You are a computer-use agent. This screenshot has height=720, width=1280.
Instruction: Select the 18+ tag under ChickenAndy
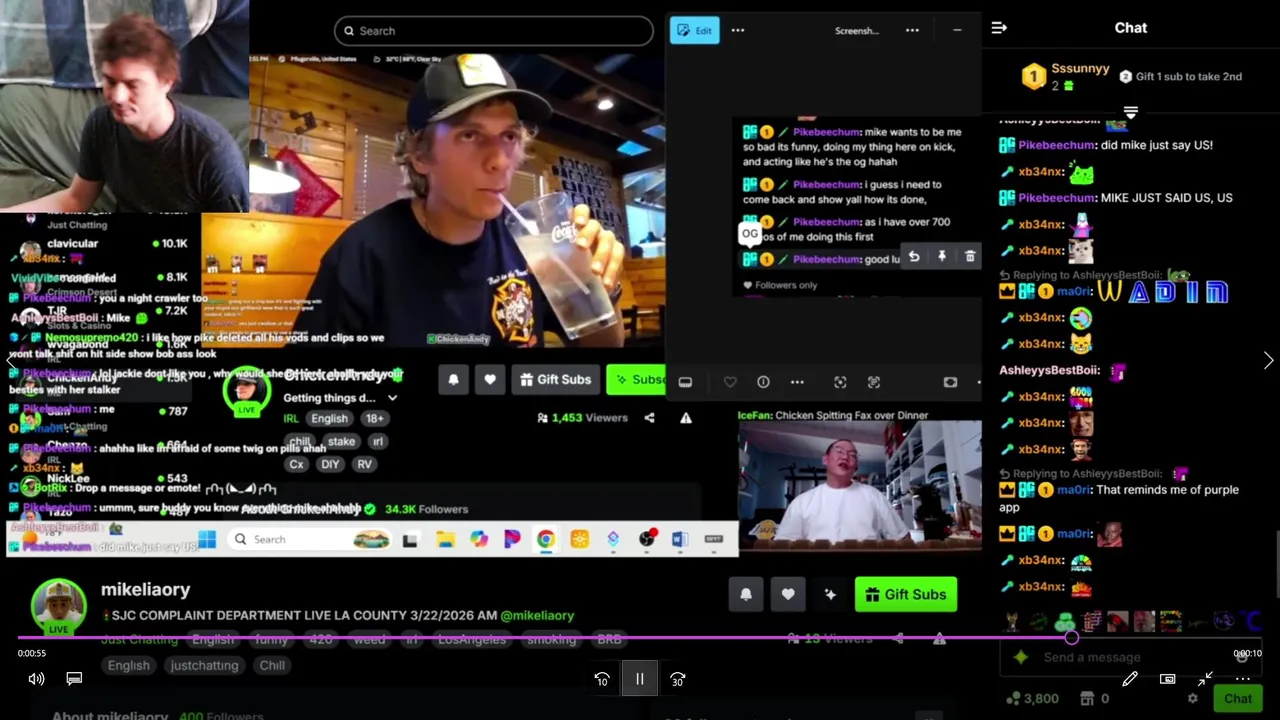pyautogui.click(x=374, y=419)
